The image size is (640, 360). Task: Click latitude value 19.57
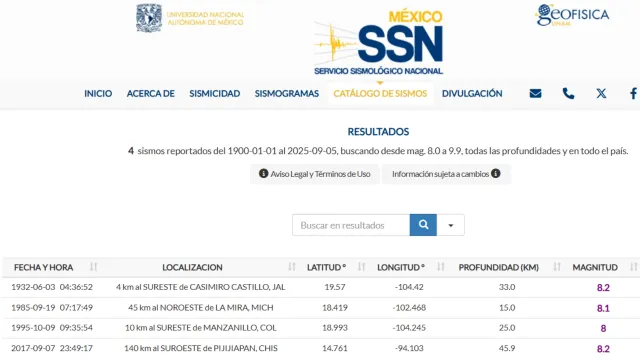pos(335,287)
